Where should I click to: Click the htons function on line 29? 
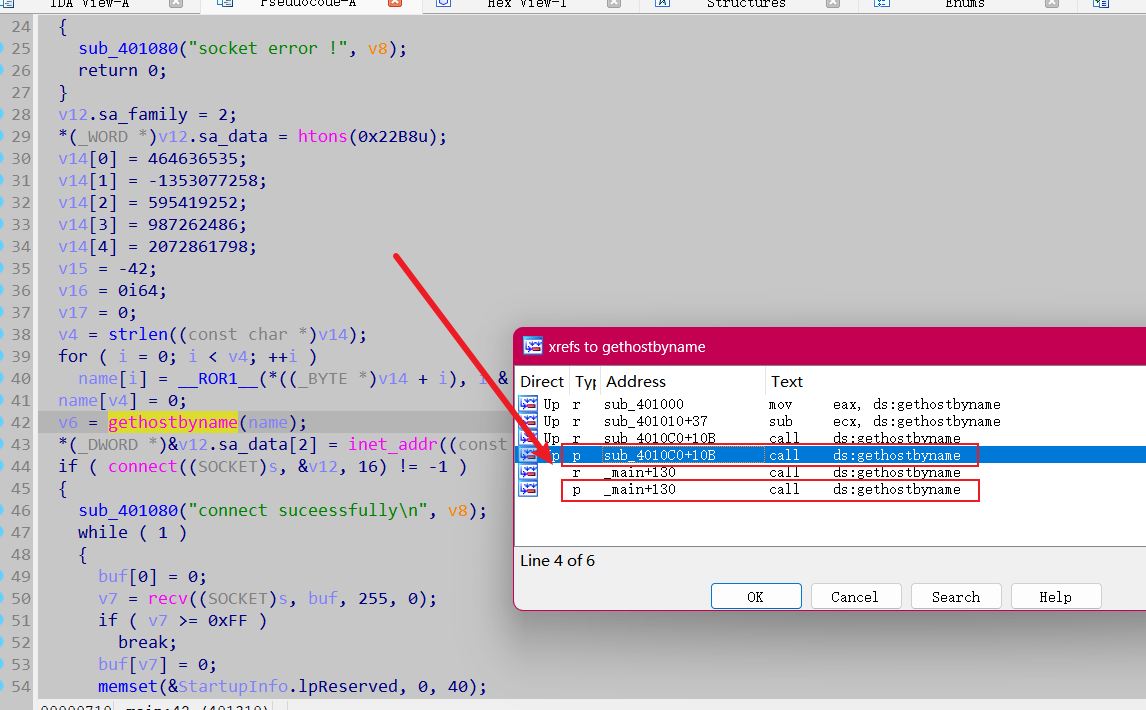322,136
